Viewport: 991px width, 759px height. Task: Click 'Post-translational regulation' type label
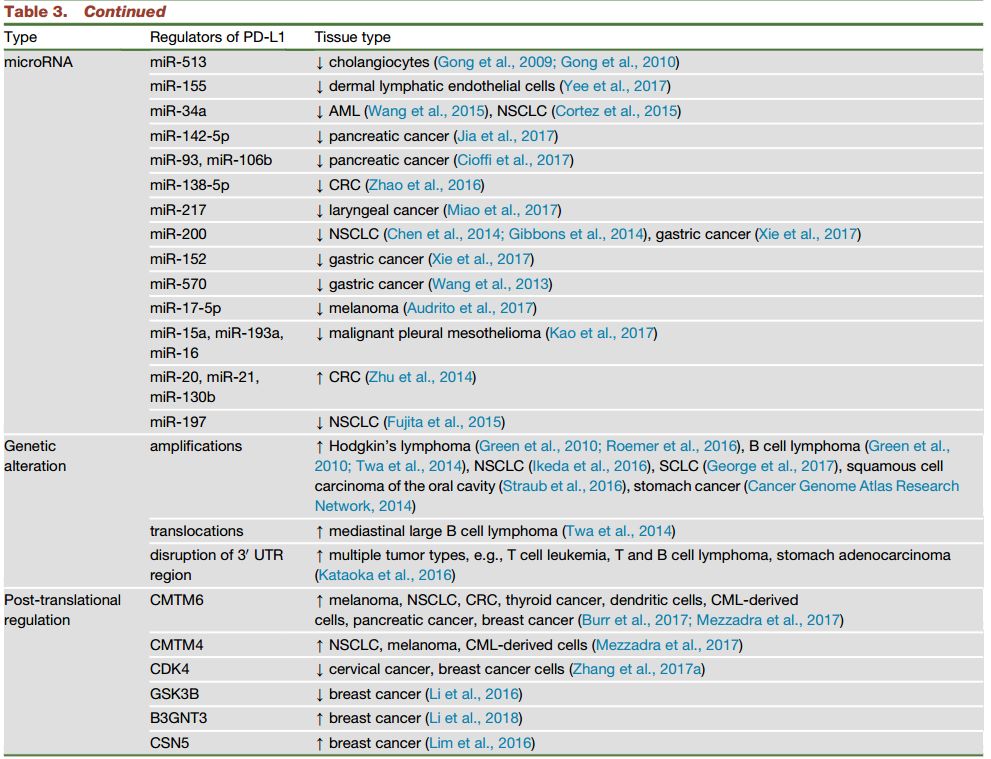coord(63,610)
